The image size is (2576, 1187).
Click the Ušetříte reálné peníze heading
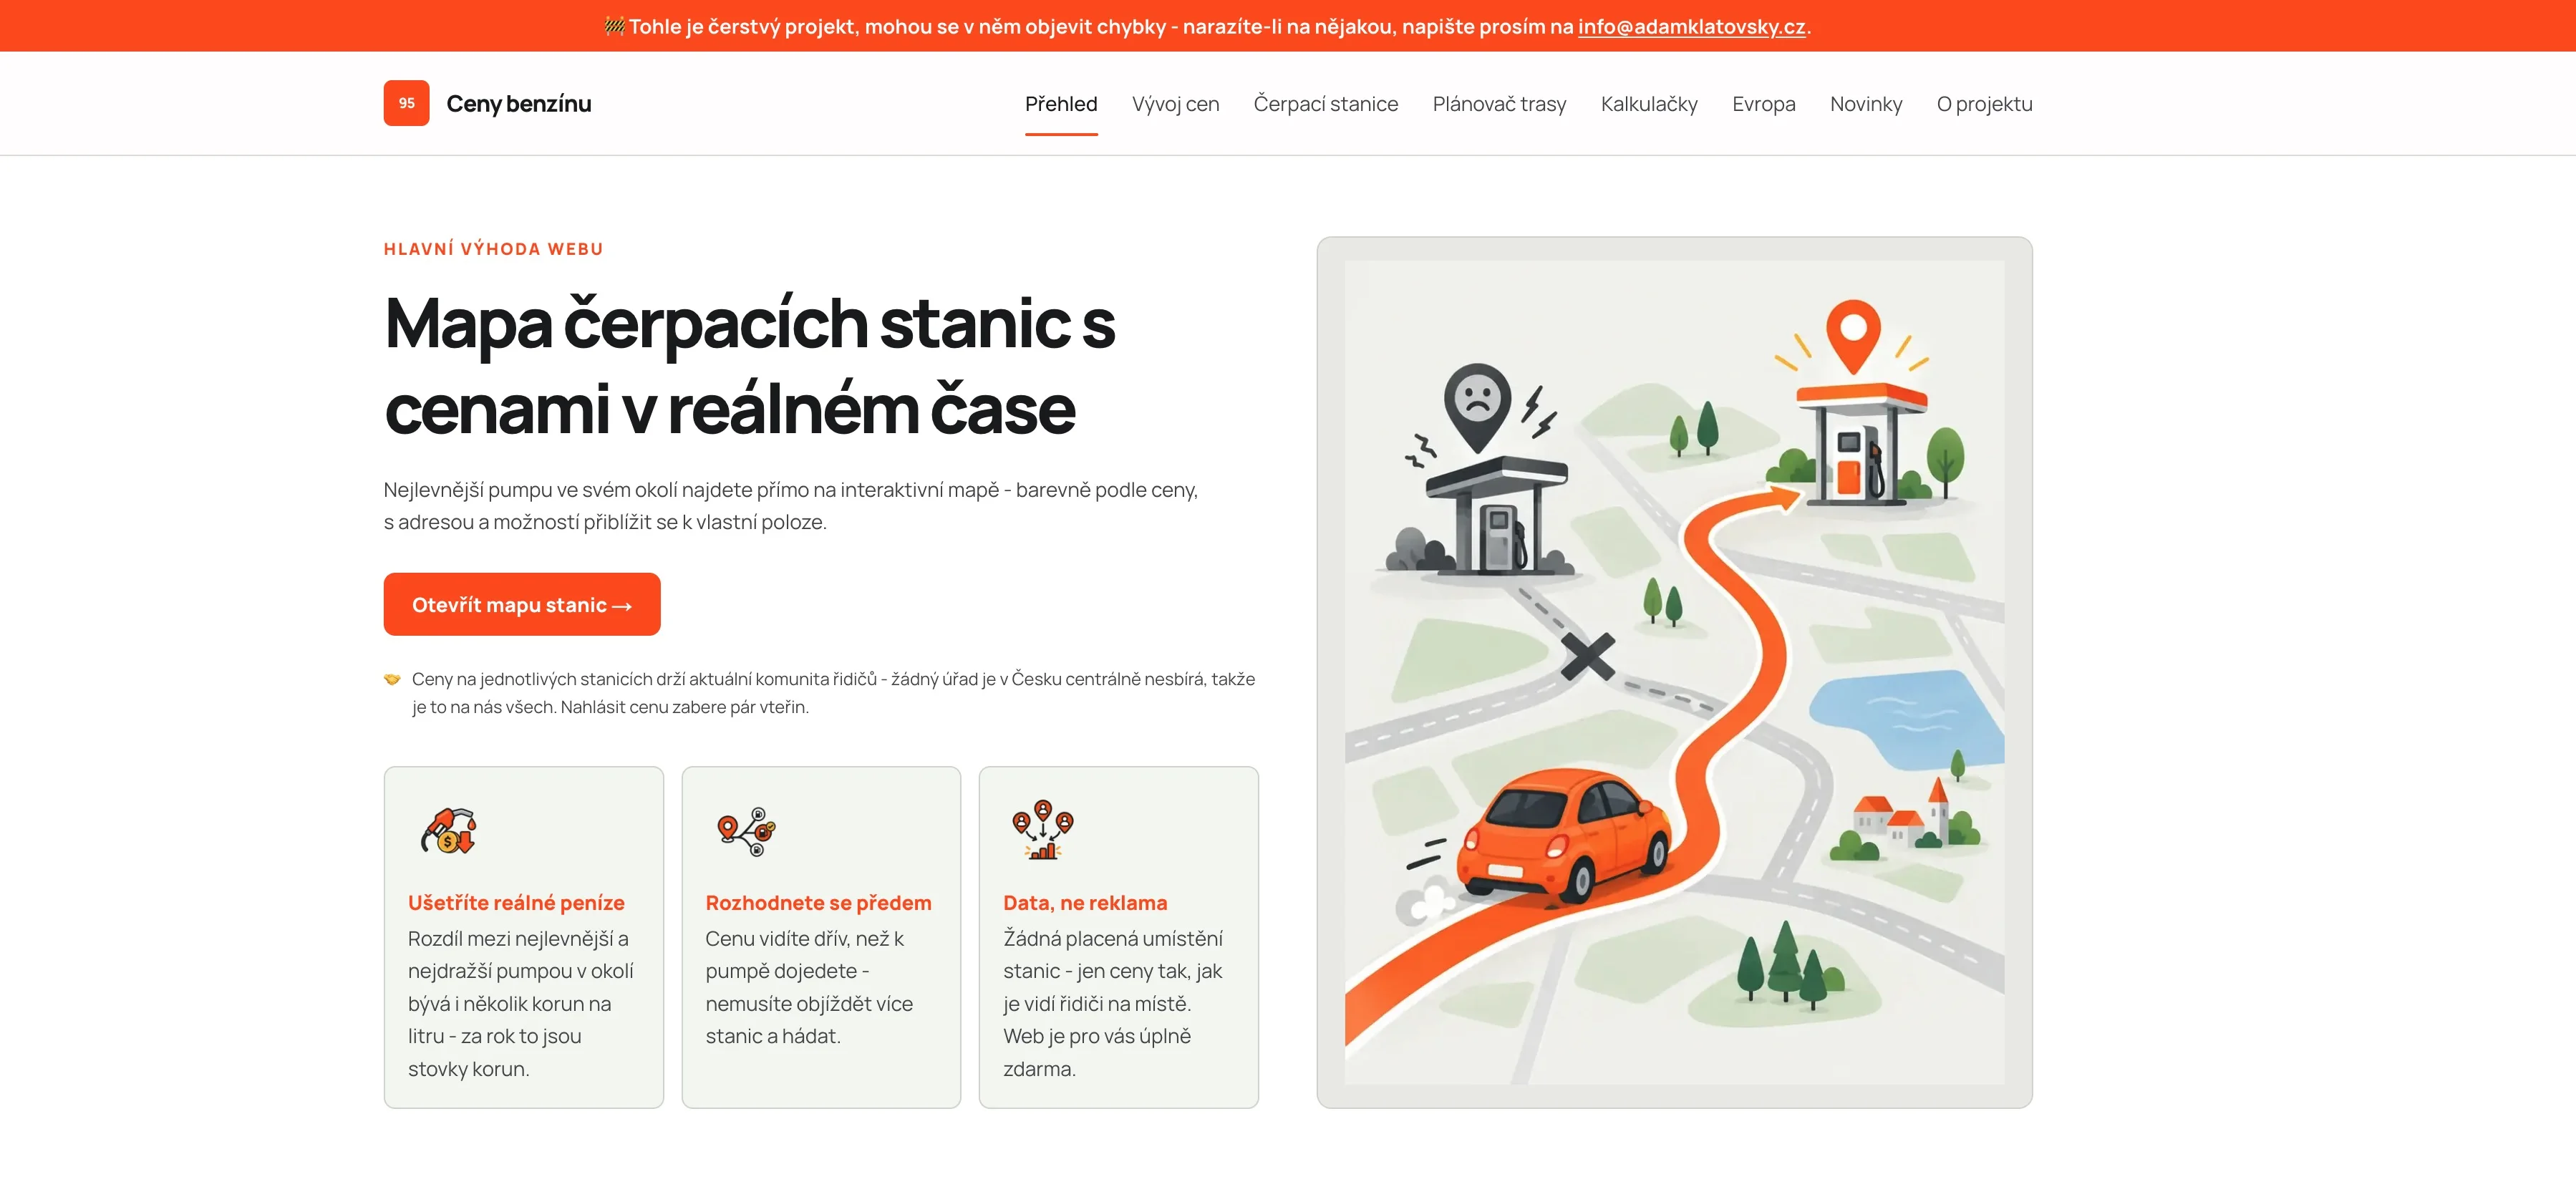point(516,902)
